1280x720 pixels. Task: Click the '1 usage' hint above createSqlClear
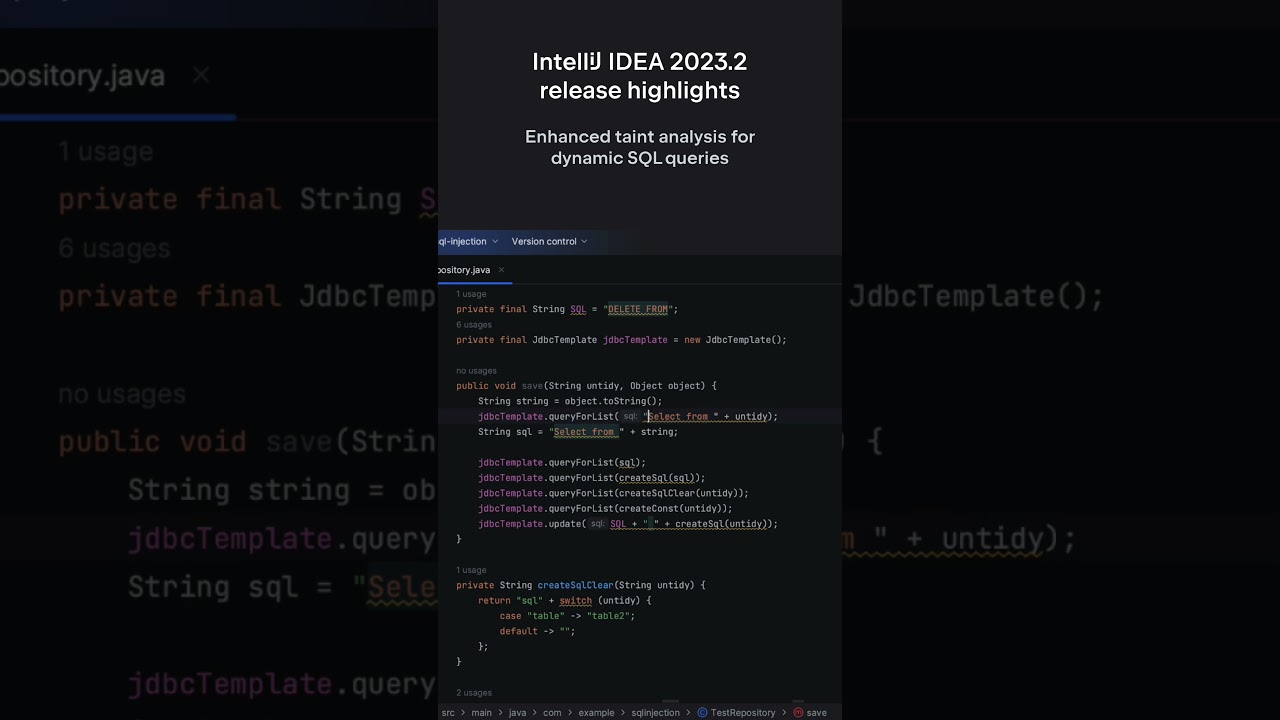[471, 570]
